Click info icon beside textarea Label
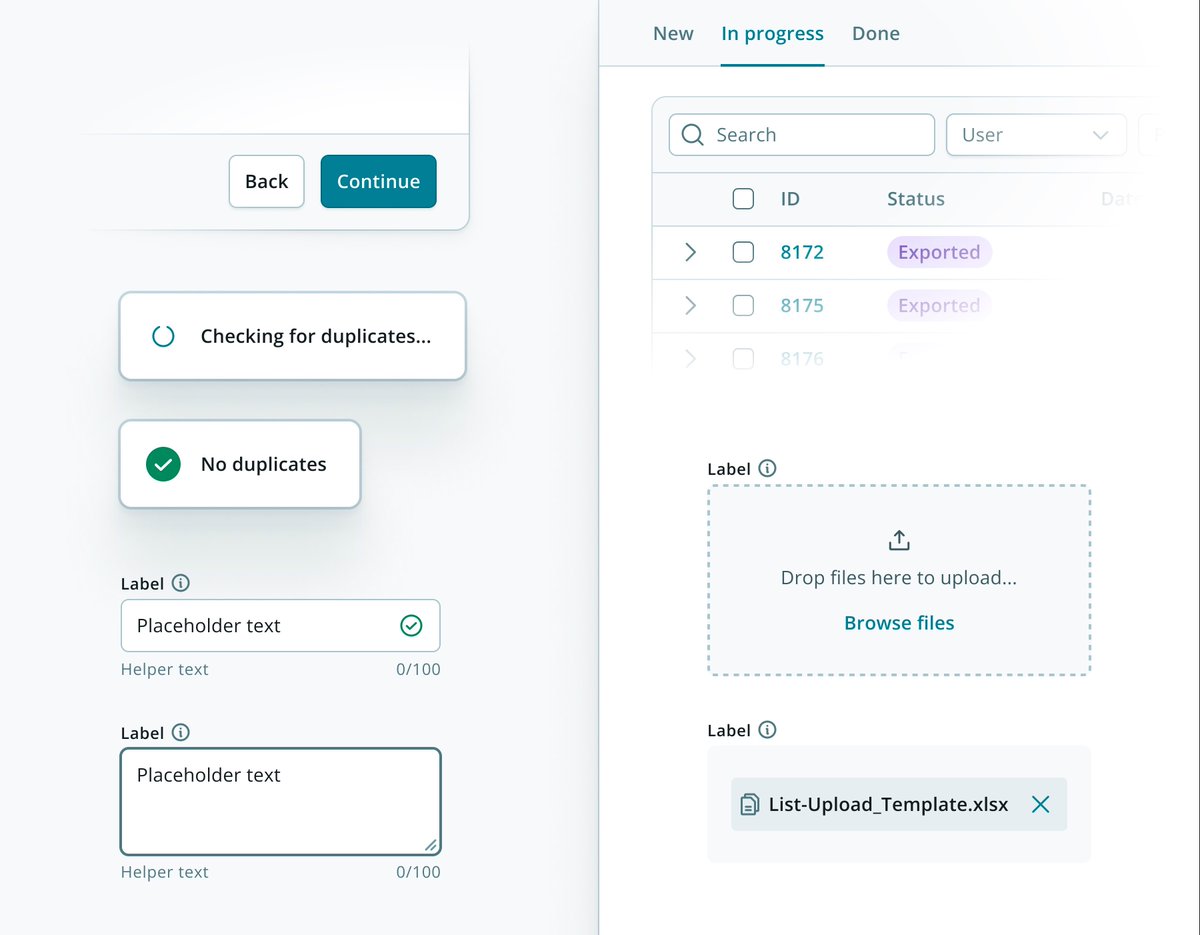 point(180,732)
